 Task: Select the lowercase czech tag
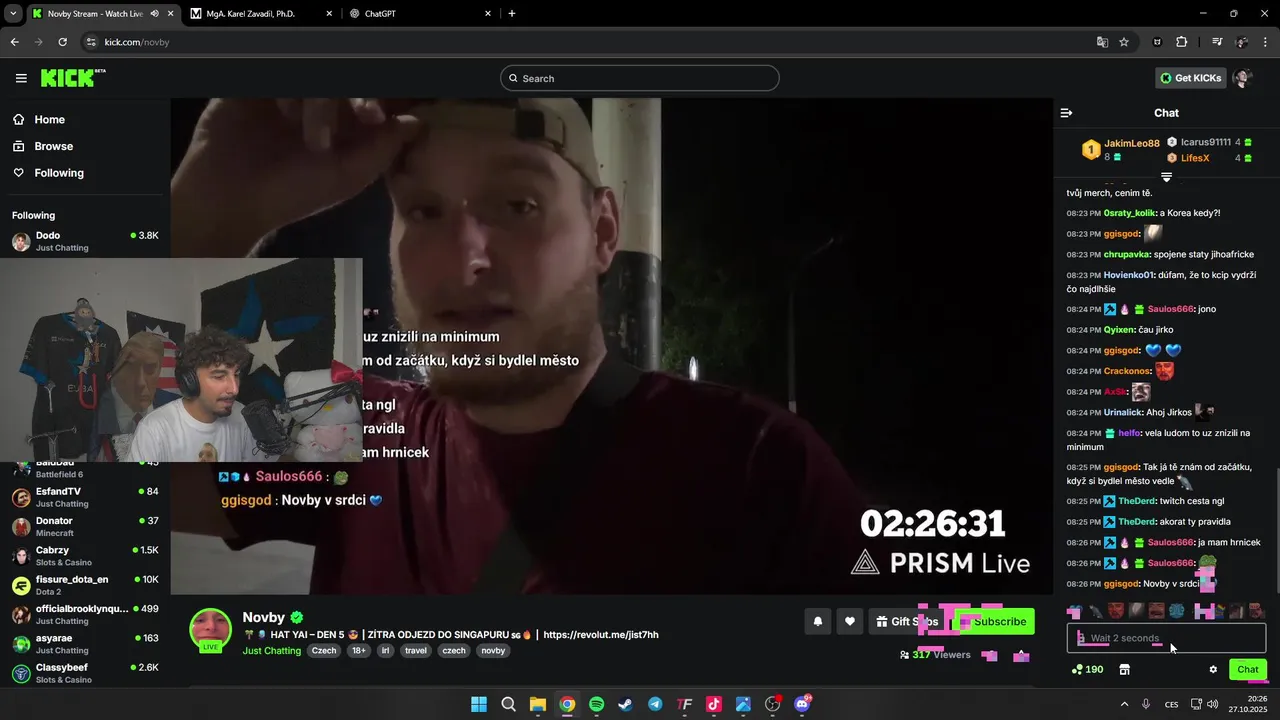pyautogui.click(x=454, y=650)
